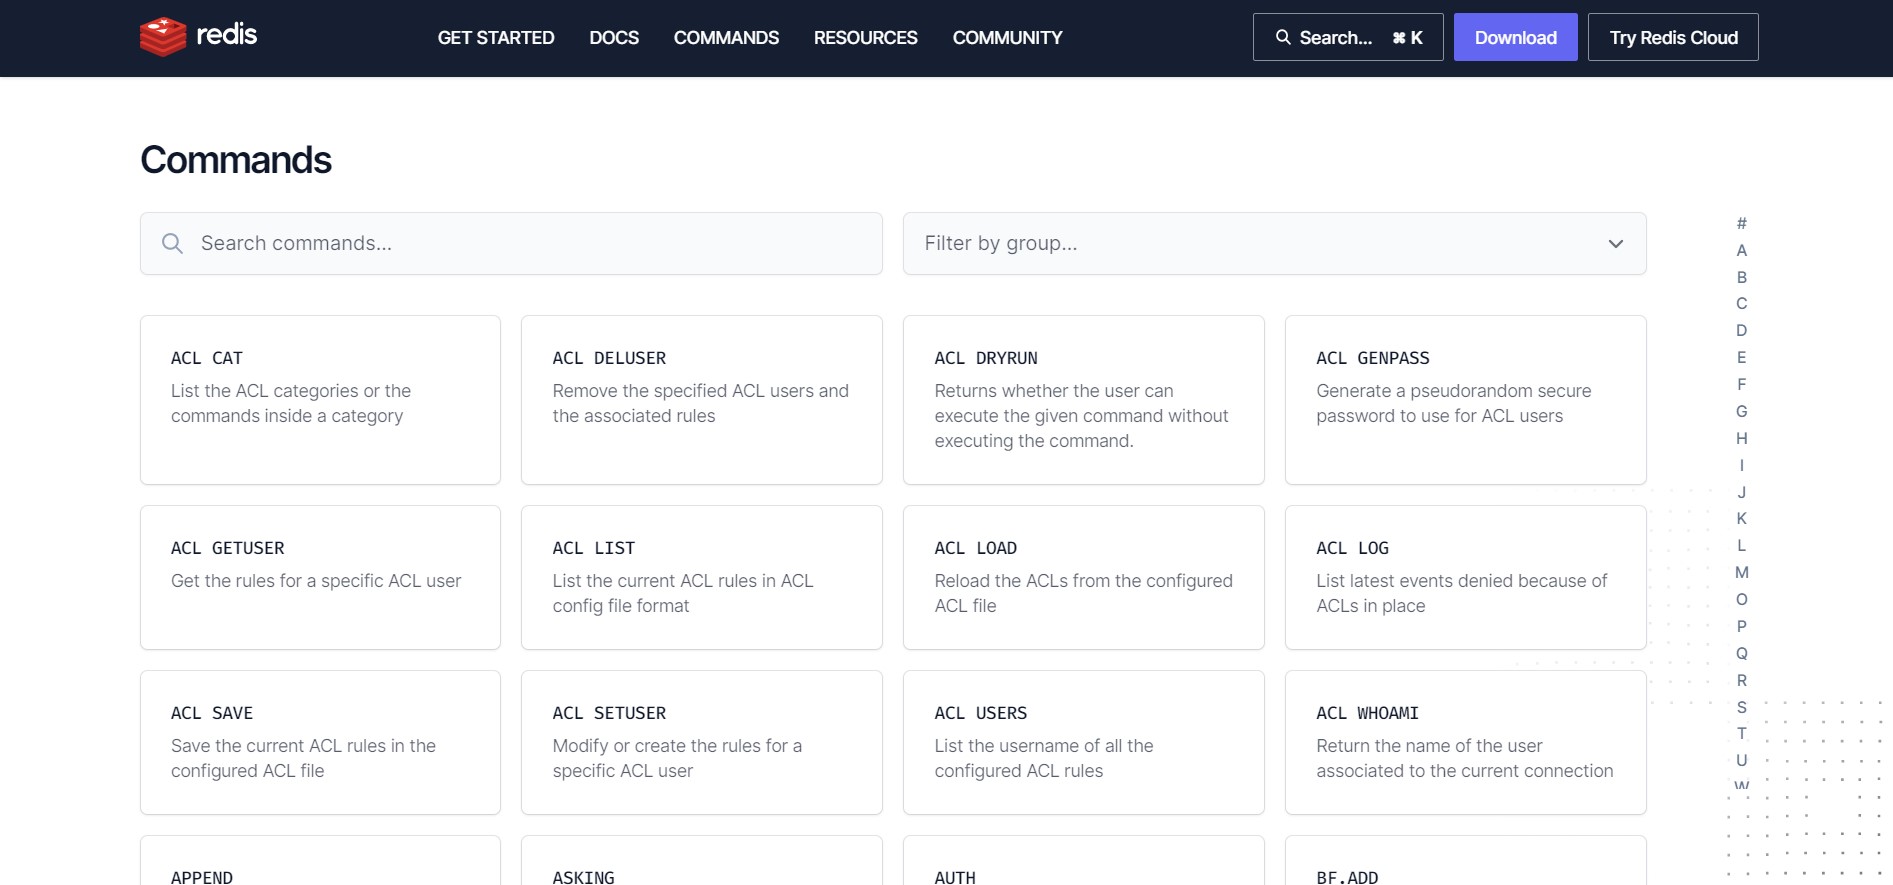Image resolution: width=1893 pixels, height=885 pixels.
Task: Open the Get Started menu
Action: [x=495, y=38]
